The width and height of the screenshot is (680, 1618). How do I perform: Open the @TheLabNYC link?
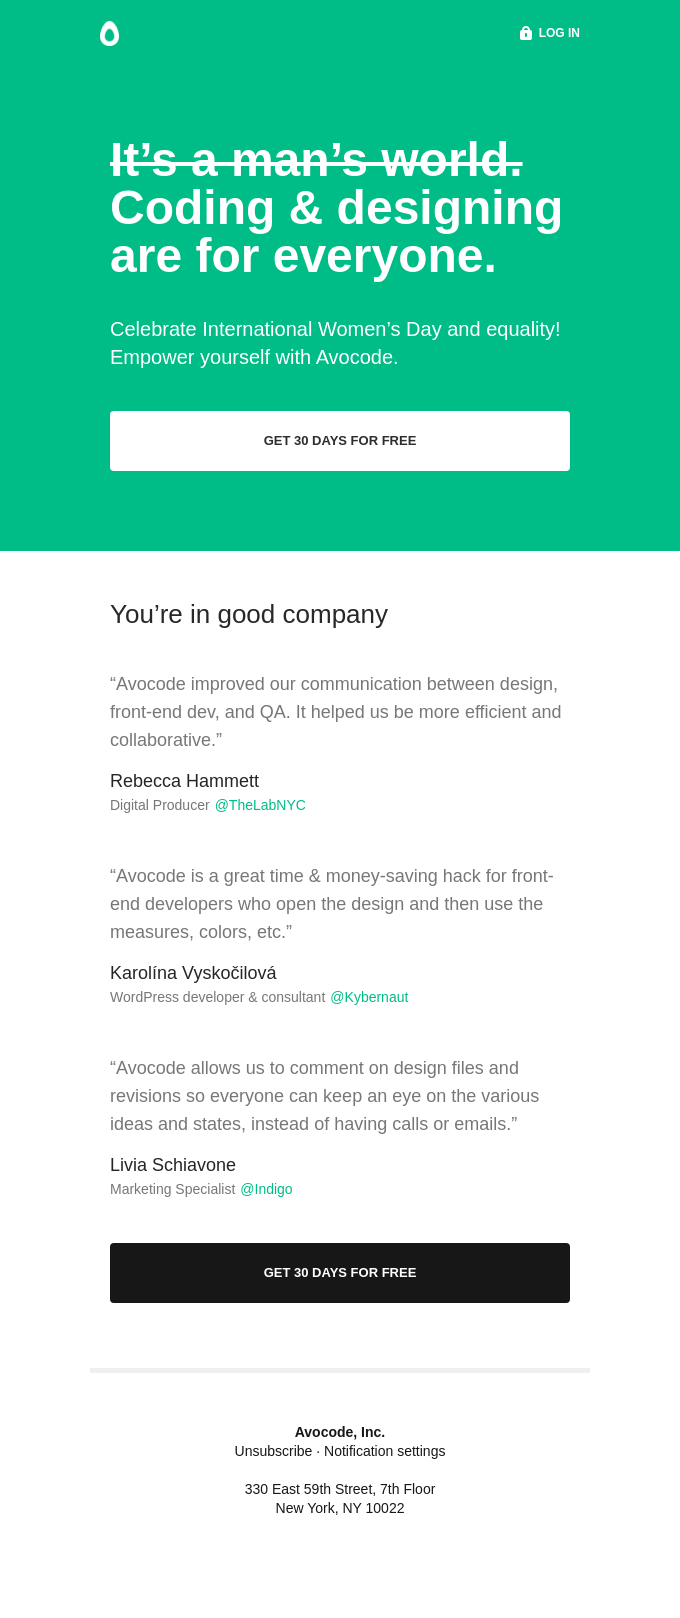260,805
